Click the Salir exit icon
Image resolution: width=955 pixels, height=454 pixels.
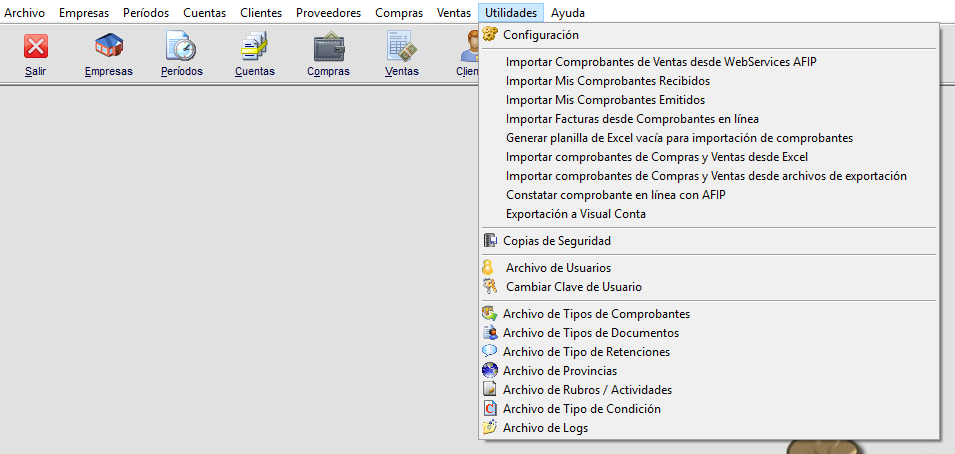(x=36, y=47)
